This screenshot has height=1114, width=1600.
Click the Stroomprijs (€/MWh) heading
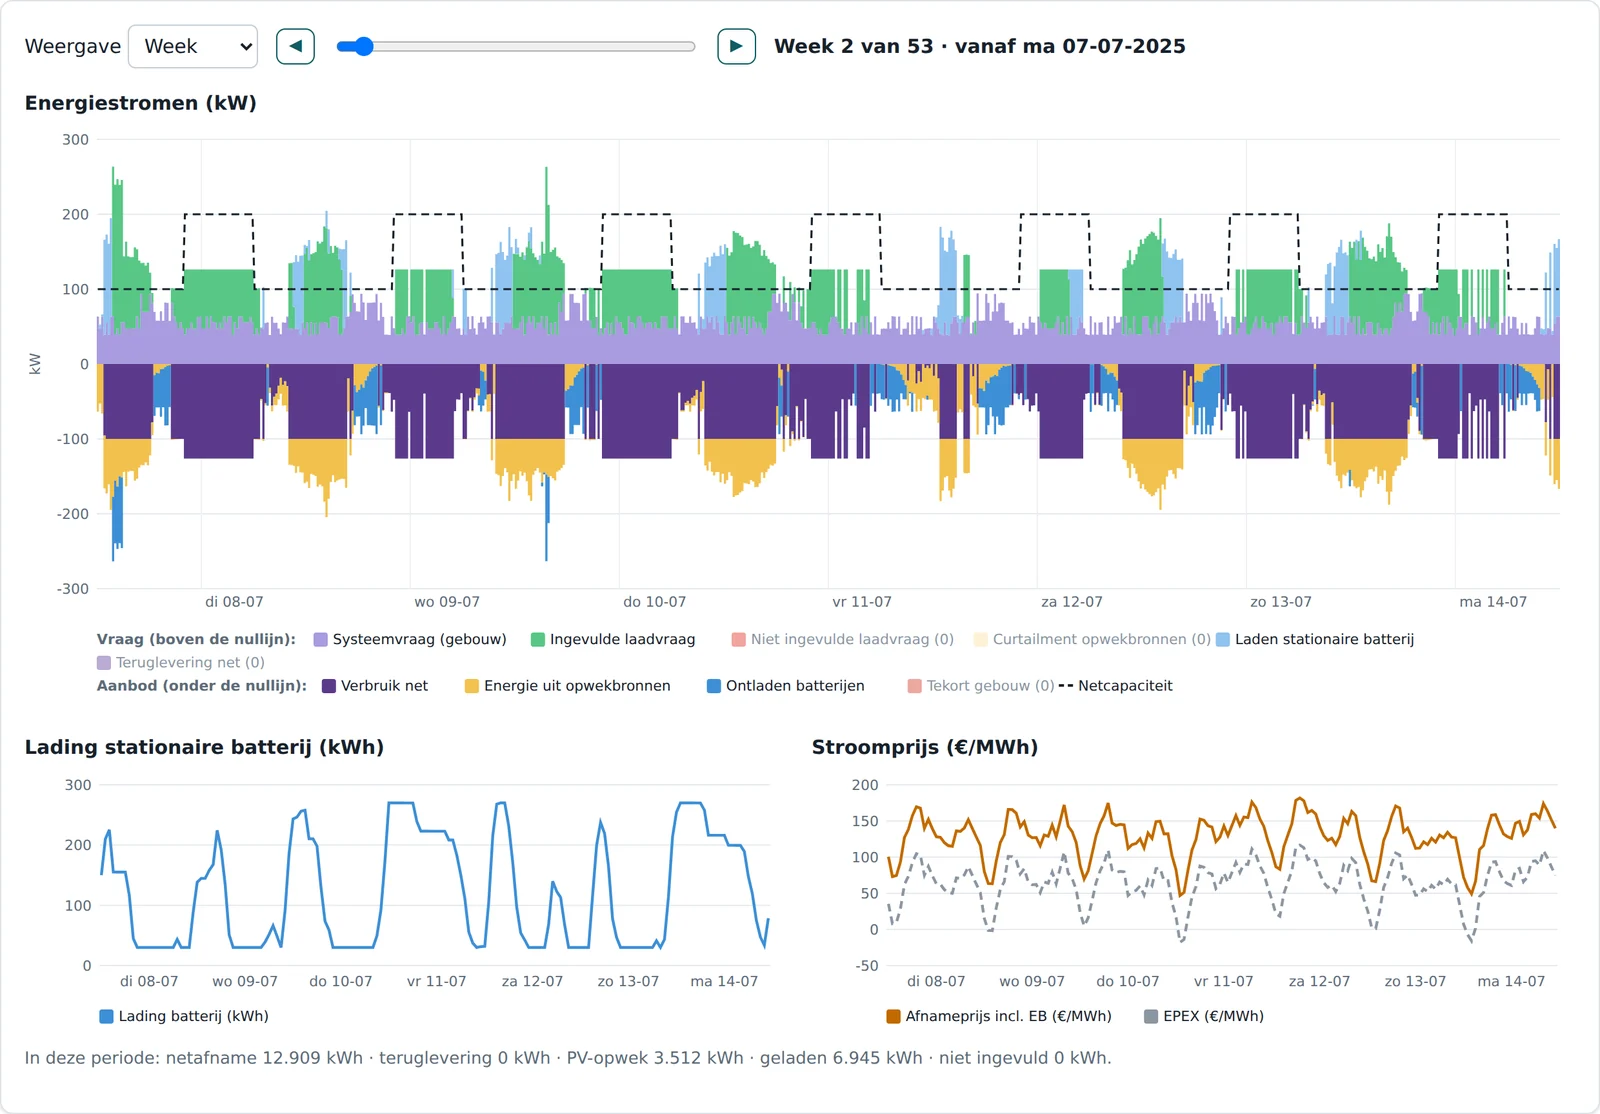click(925, 747)
